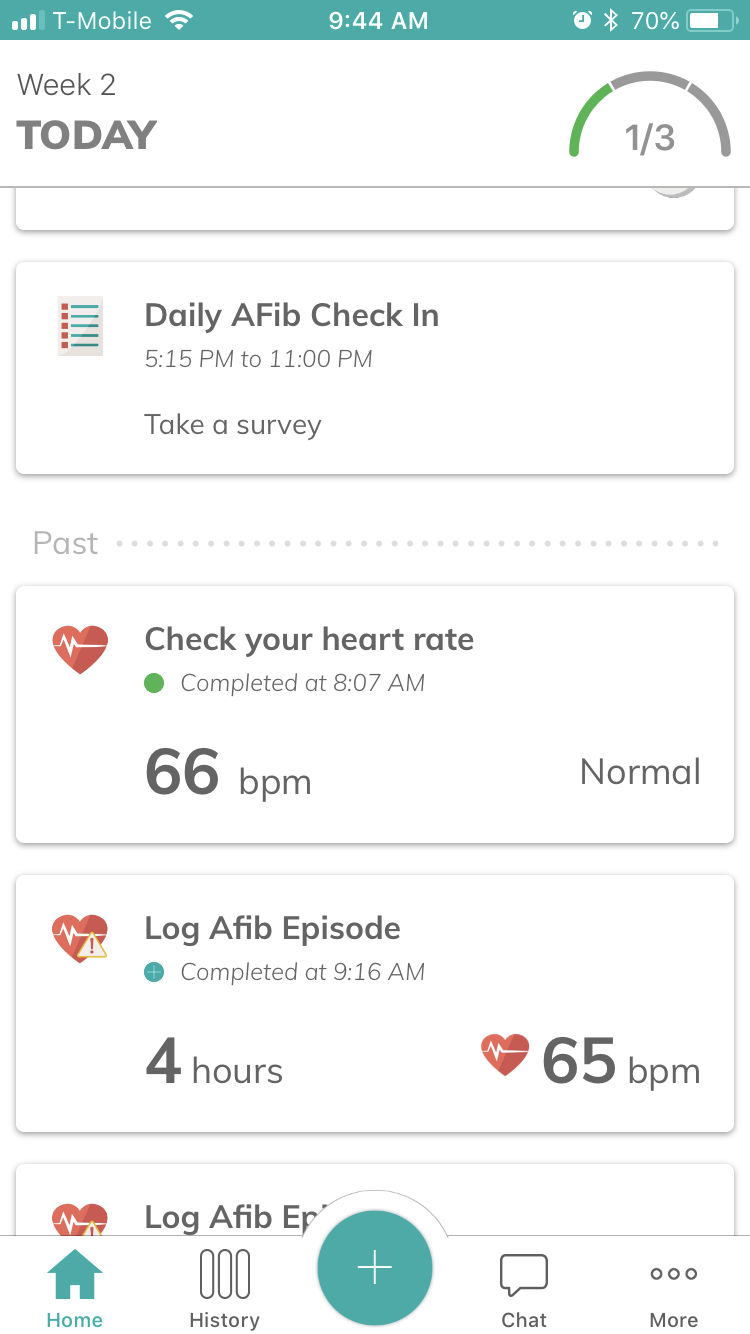750x1334 pixels.
Task: Tap the Home tab icon
Action: click(75, 1276)
